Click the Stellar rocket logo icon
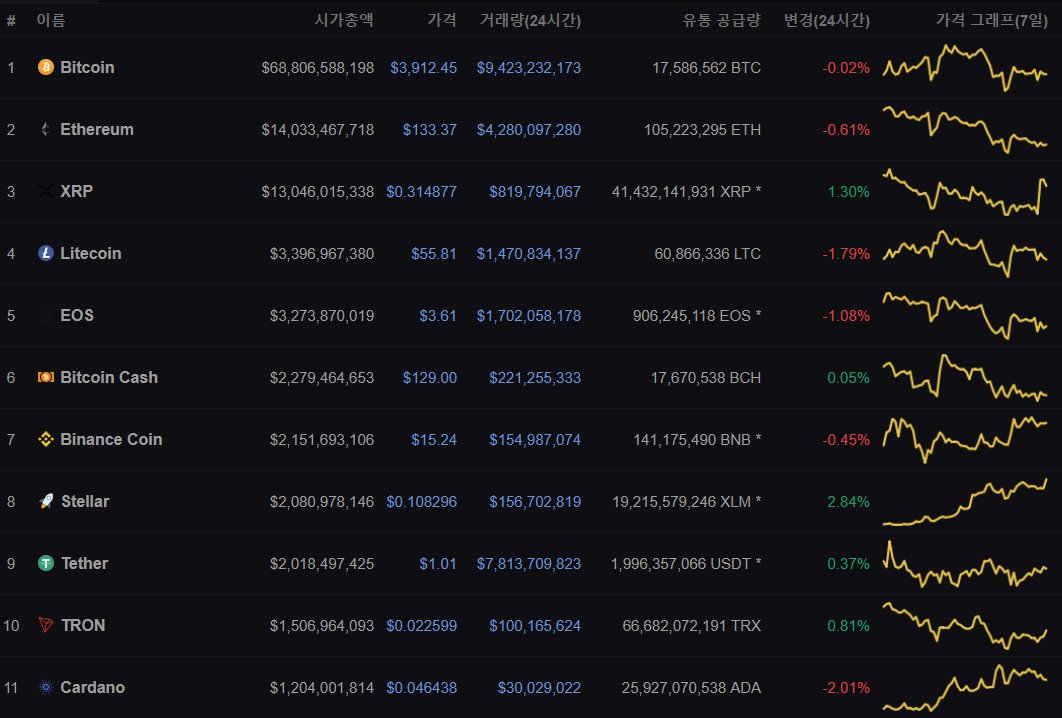Viewport: 1062px width, 718px height. (46, 501)
